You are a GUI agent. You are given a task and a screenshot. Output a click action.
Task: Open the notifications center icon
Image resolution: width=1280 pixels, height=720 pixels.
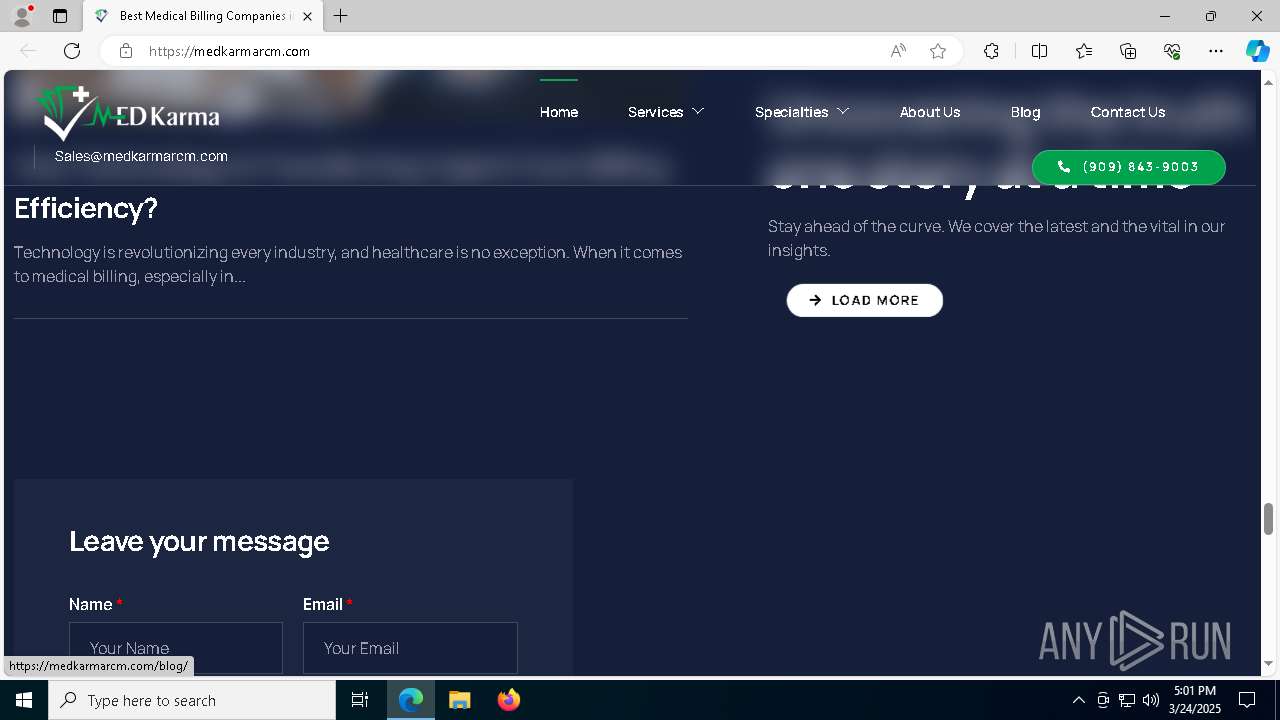[x=1247, y=700]
